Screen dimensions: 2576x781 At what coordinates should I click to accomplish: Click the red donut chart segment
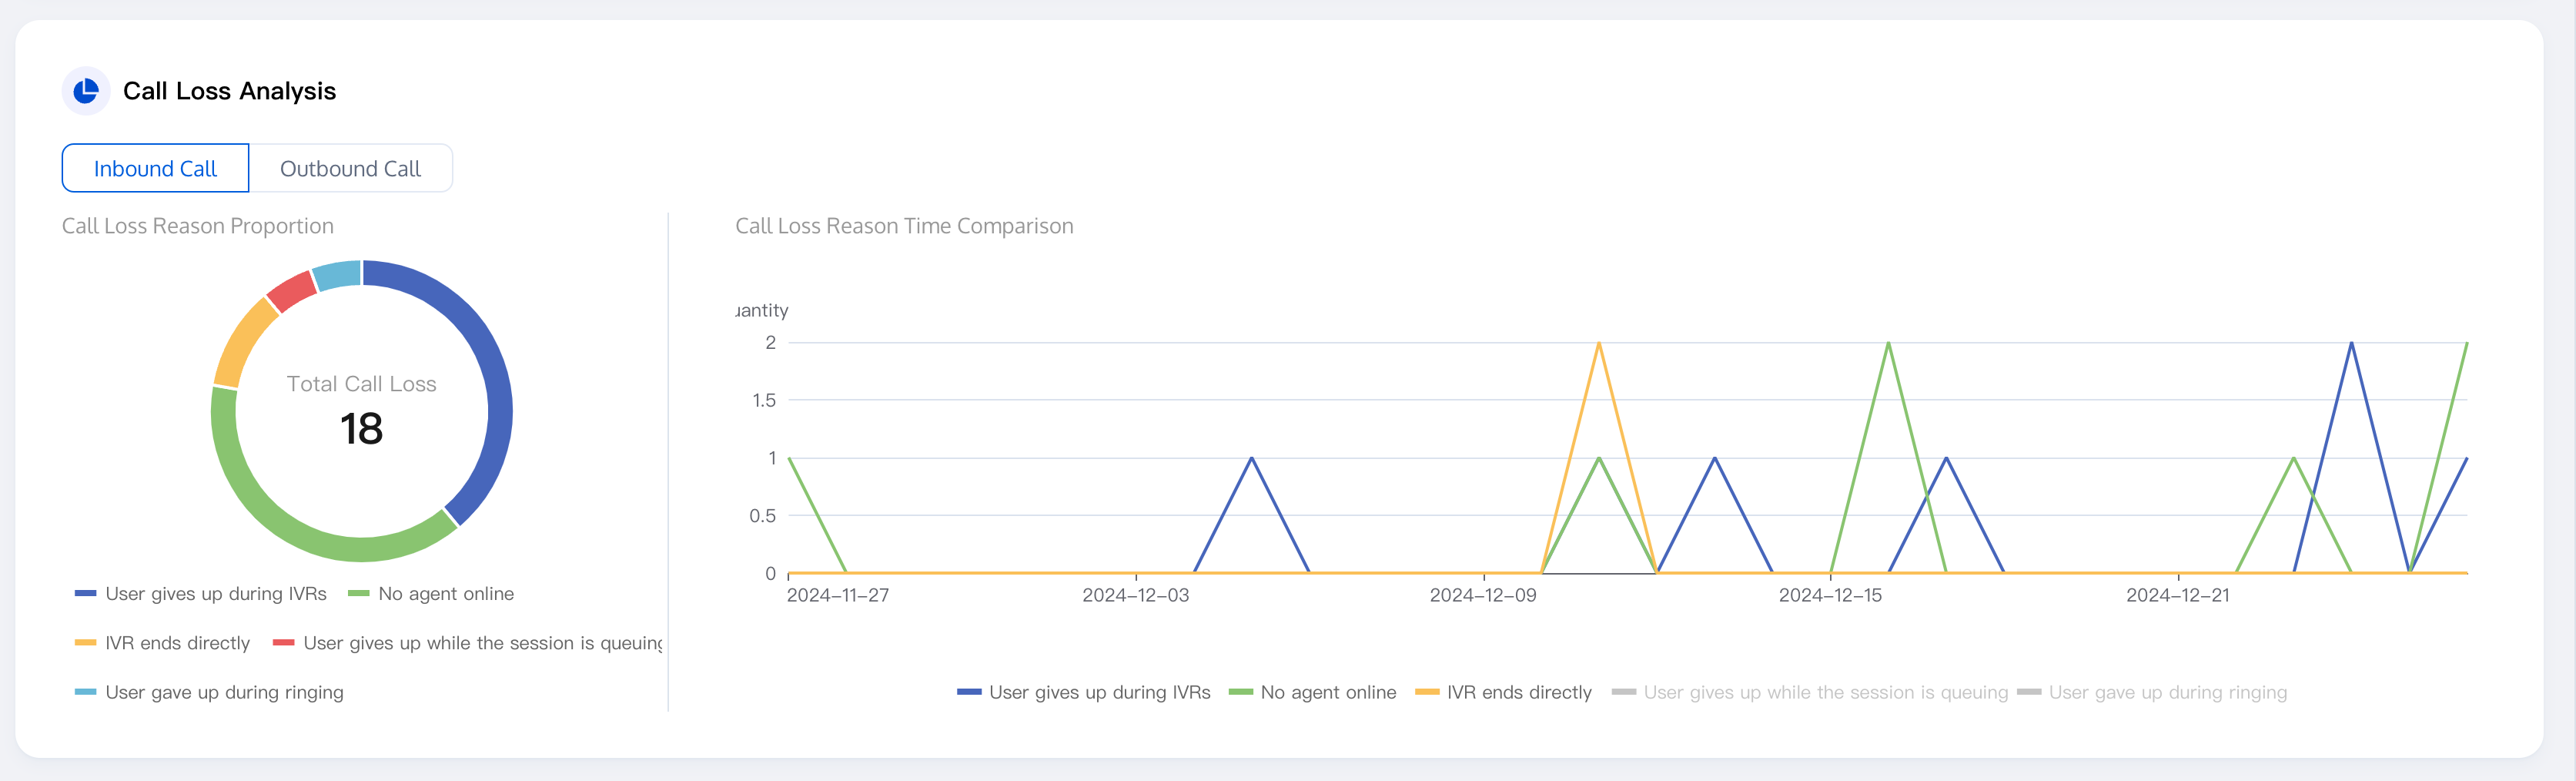(291, 291)
